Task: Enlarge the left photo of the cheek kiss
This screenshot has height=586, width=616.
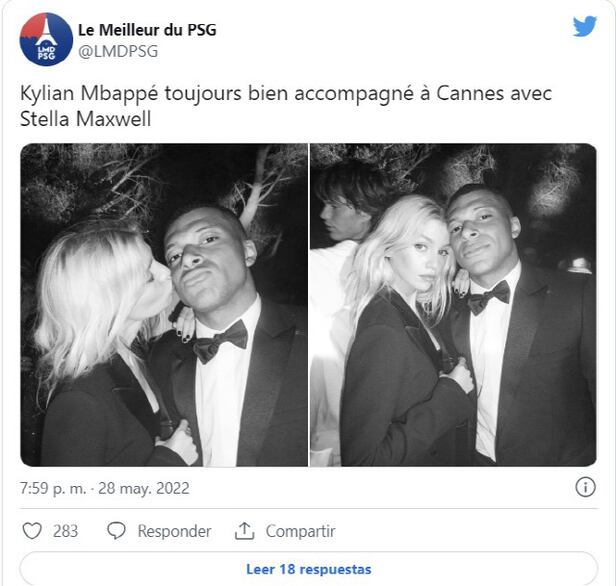Action: pyautogui.click(x=164, y=305)
